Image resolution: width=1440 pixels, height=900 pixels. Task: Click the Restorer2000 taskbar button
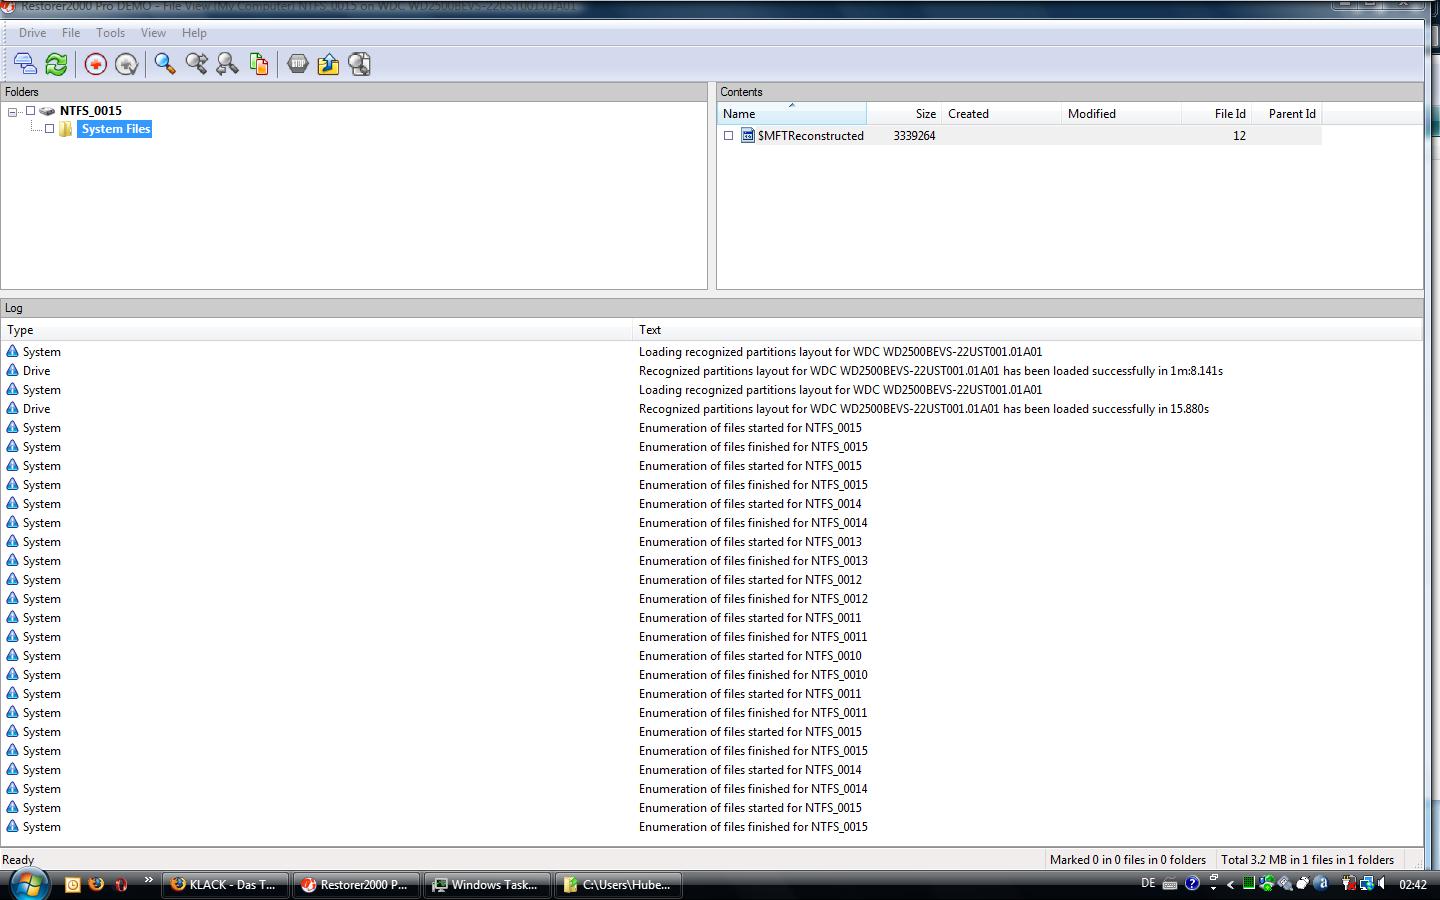pyautogui.click(x=356, y=885)
